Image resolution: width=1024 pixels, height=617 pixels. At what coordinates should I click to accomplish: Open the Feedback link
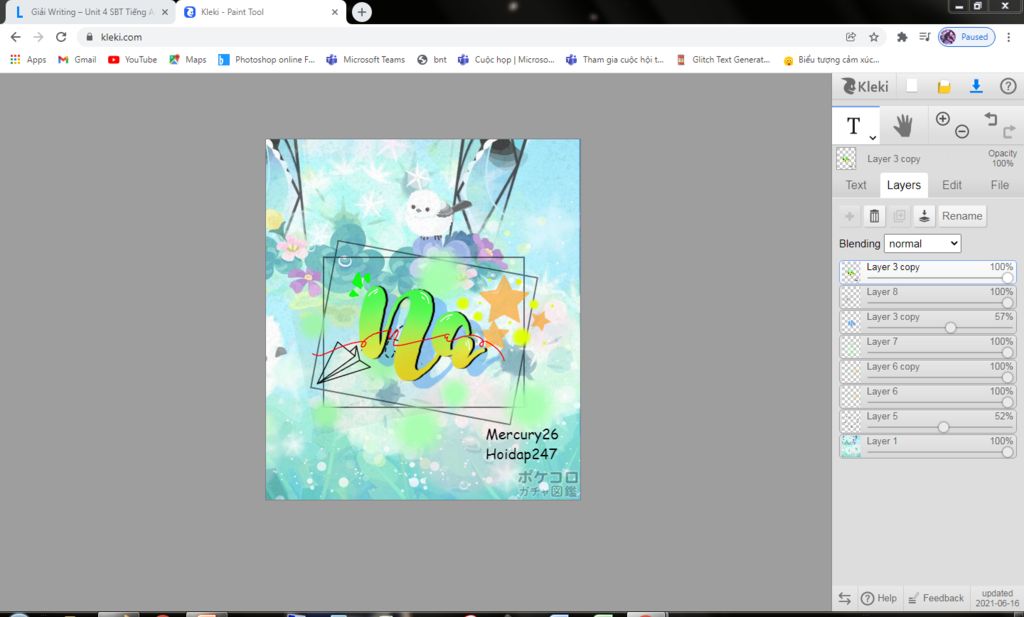pos(936,598)
